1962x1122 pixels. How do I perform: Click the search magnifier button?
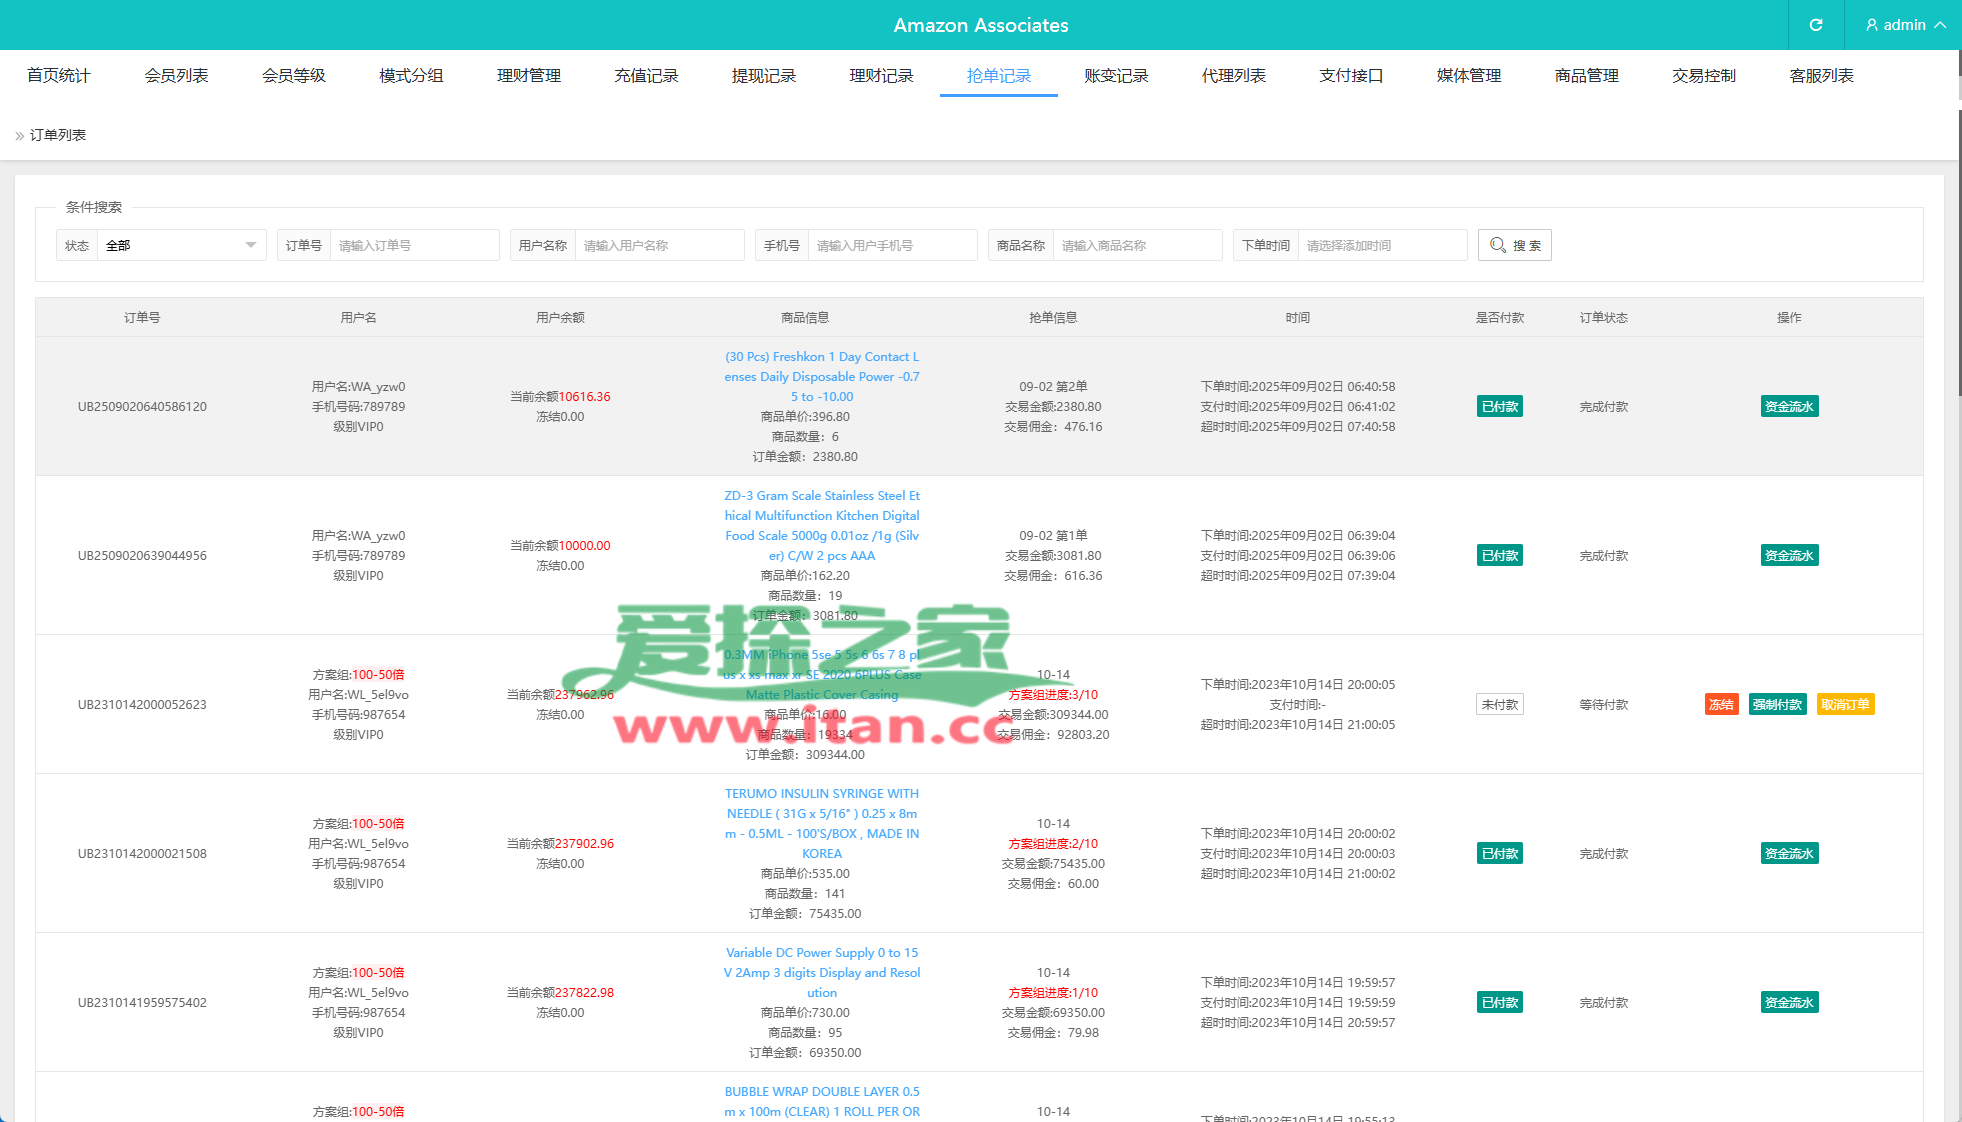click(x=1514, y=245)
